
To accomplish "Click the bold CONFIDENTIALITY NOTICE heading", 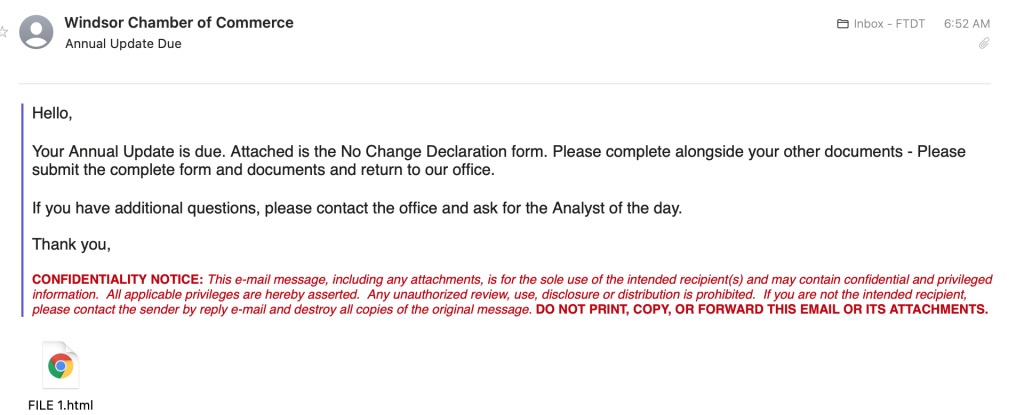I will click(118, 279).
